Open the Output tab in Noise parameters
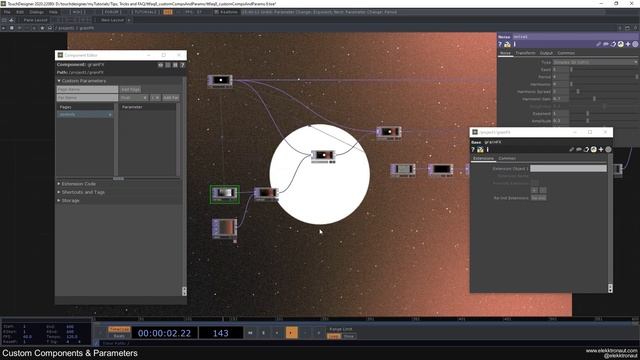Image resolution: width=640 pixels, height=360 pixels. [546, 53]
